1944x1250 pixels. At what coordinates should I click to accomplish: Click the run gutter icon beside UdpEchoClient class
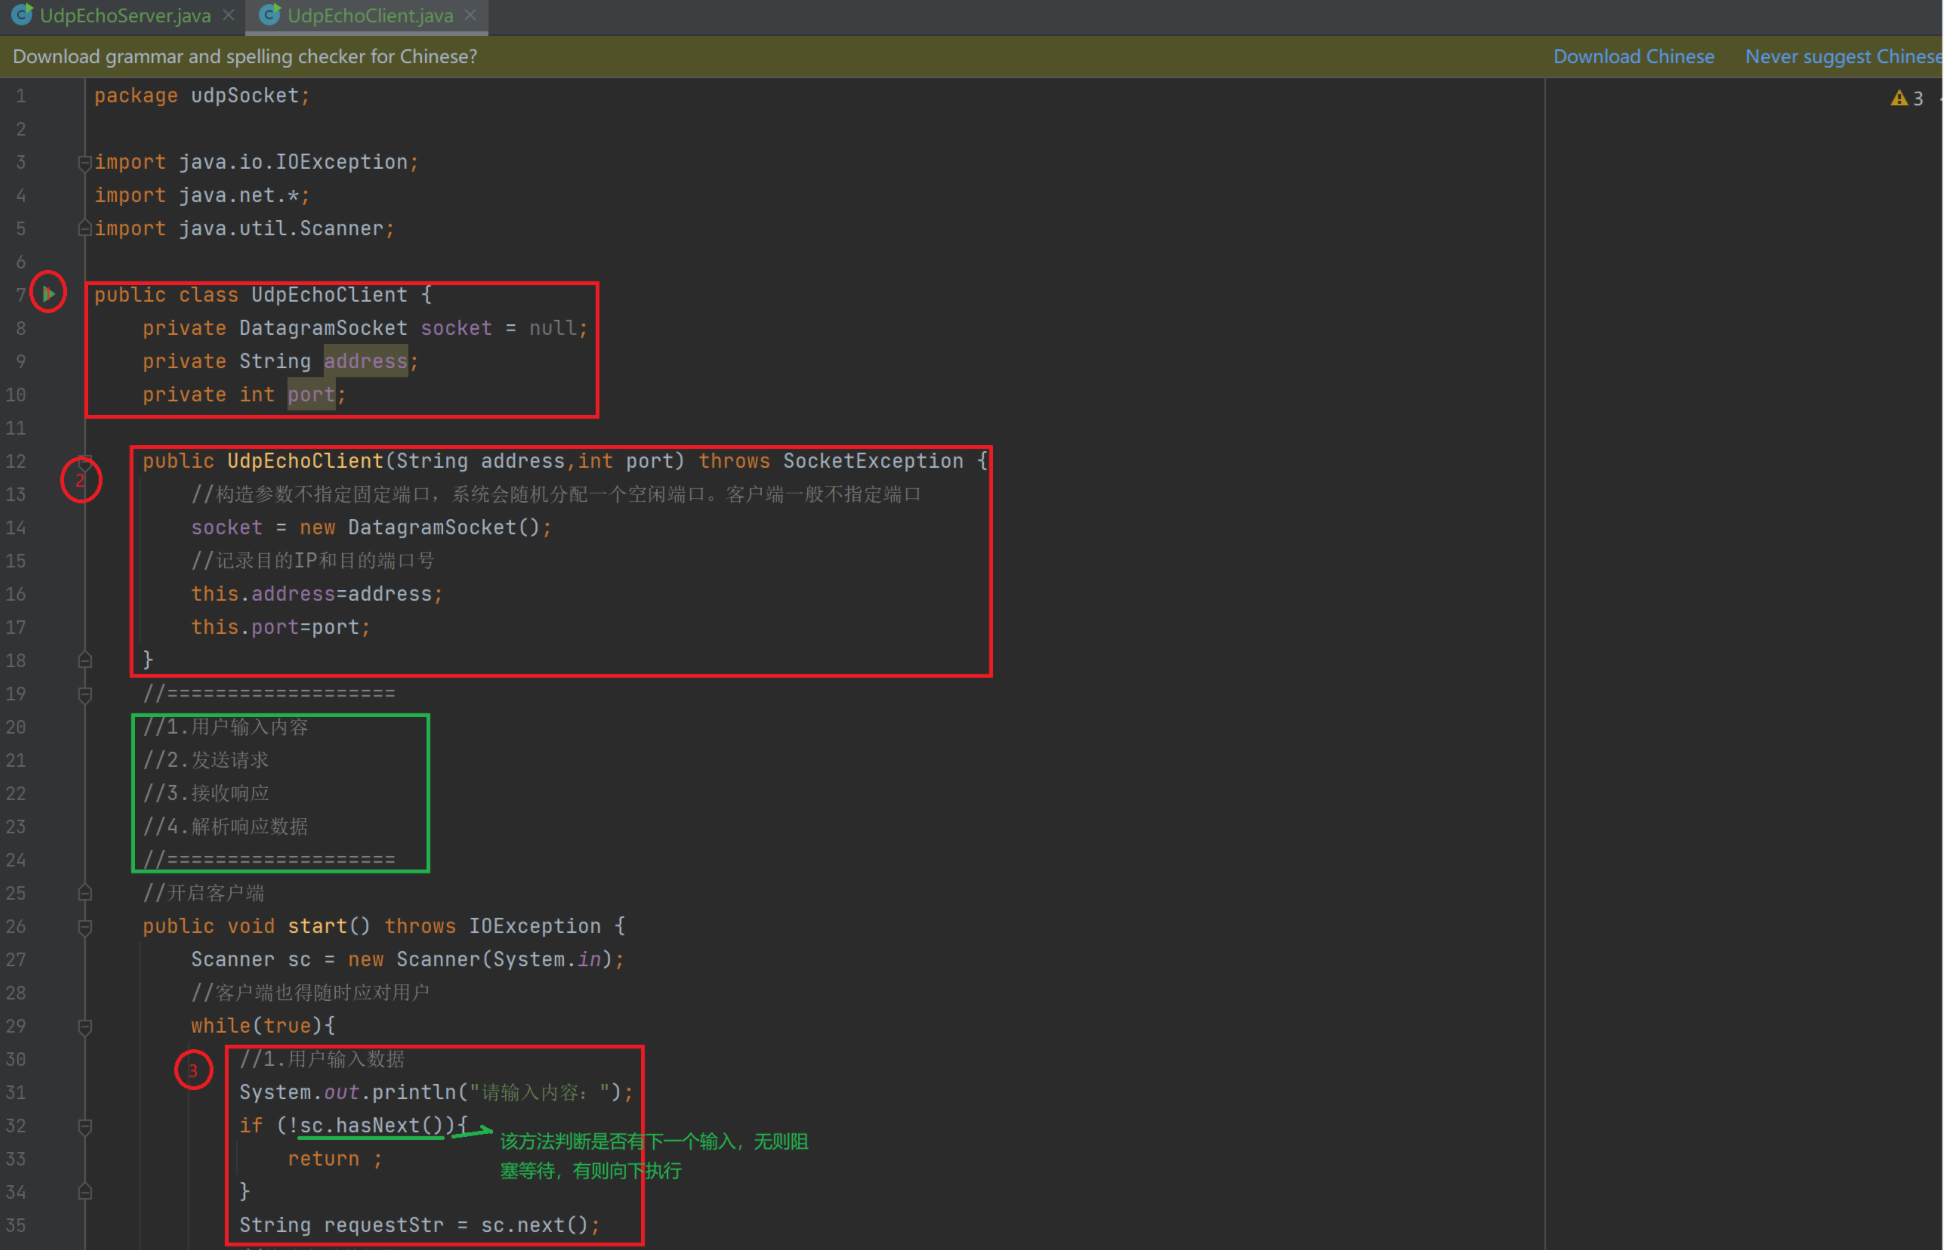pos(48,294)
